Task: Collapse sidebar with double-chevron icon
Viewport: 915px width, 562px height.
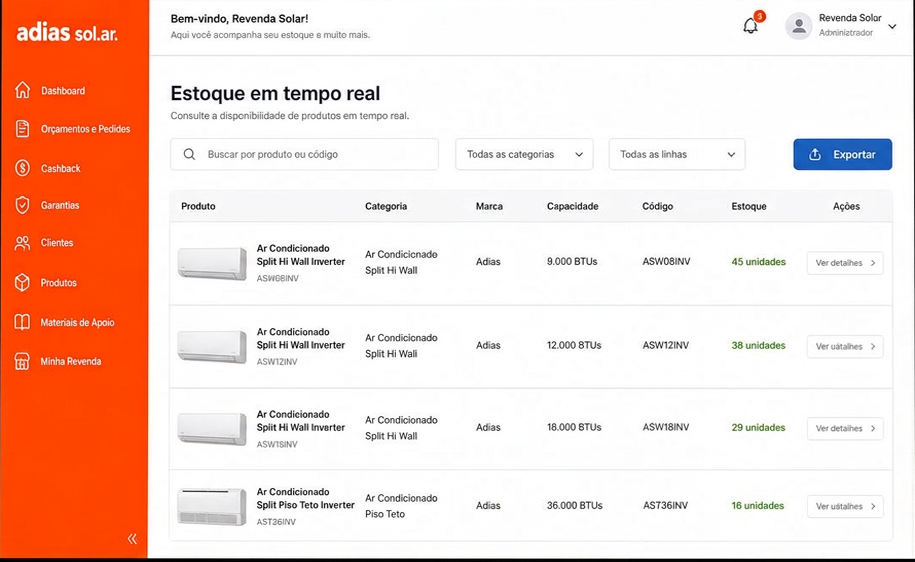Action: (132, 539)
